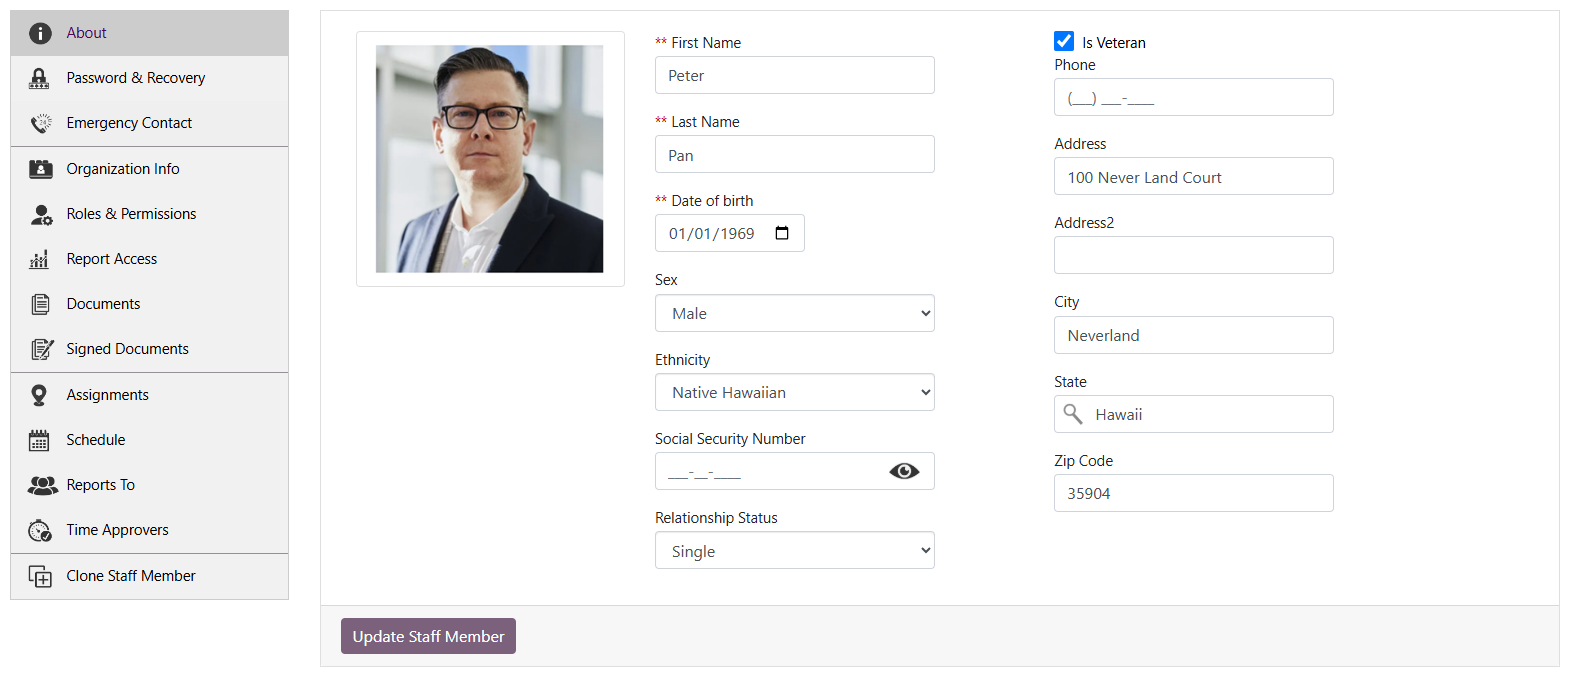Select the Clone Staff Member icon

tap(39, 576)
